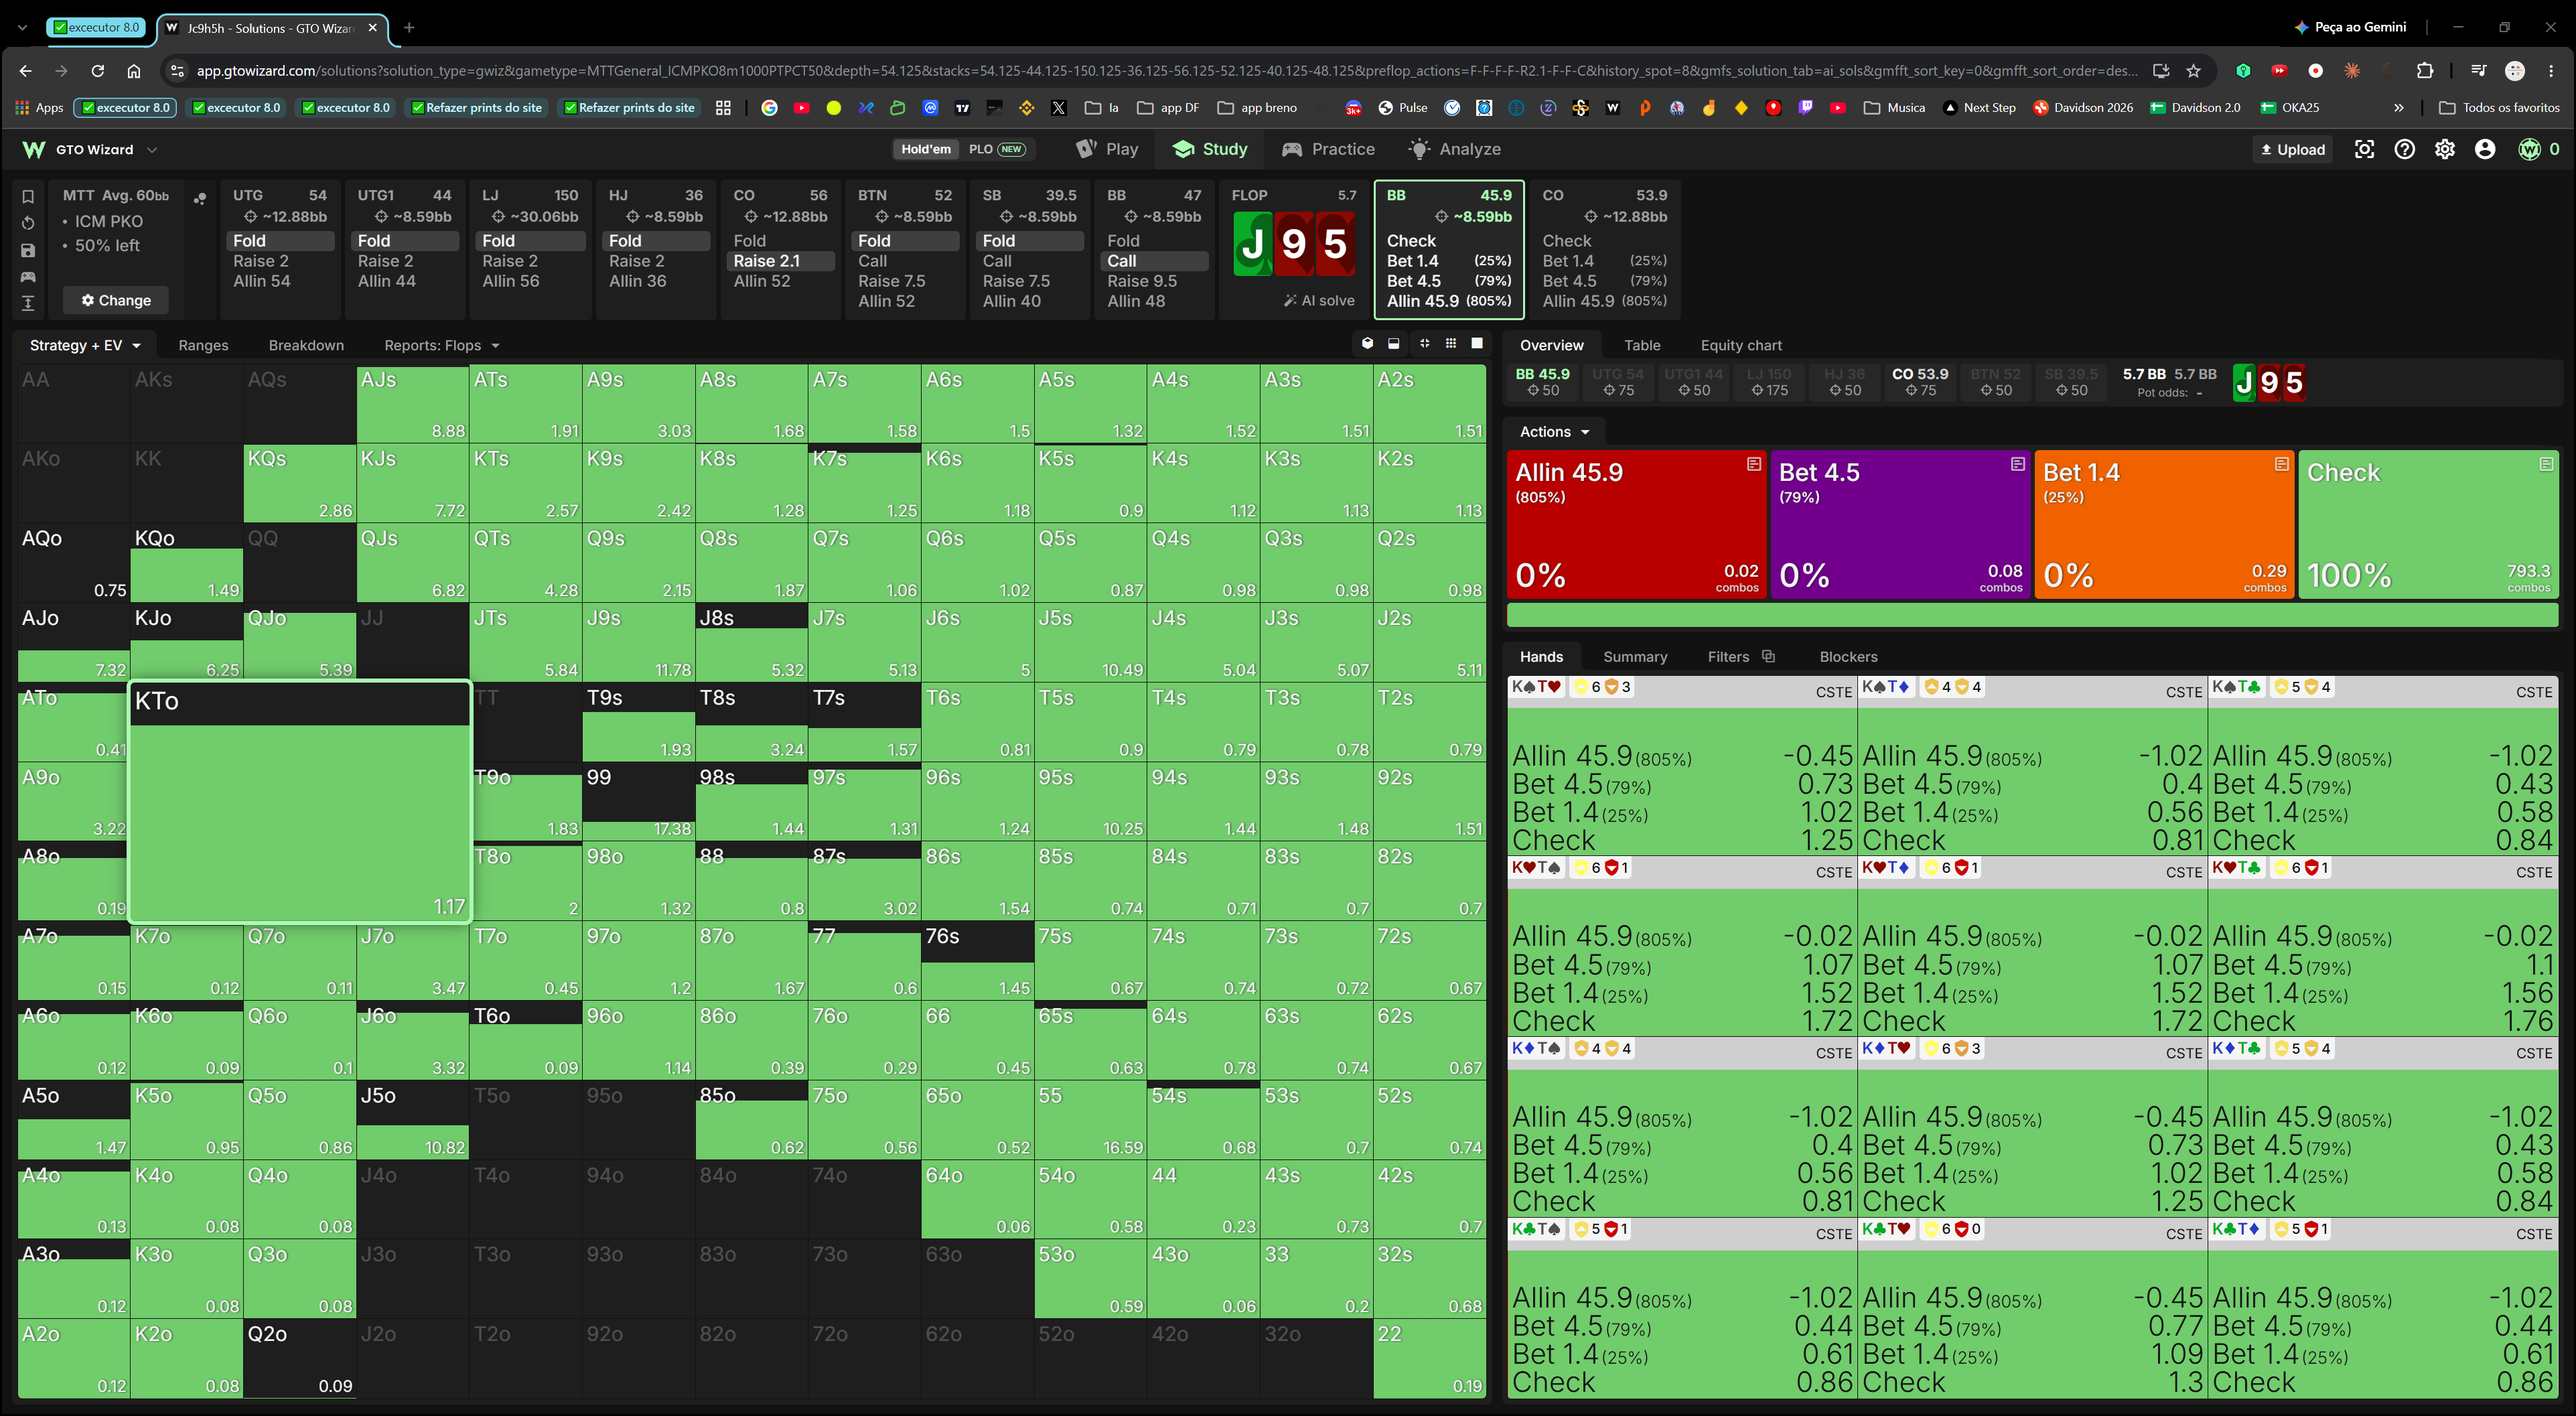Open the user account profile icon
The image size is (2576, 1416).
[x=2485, y=149]
